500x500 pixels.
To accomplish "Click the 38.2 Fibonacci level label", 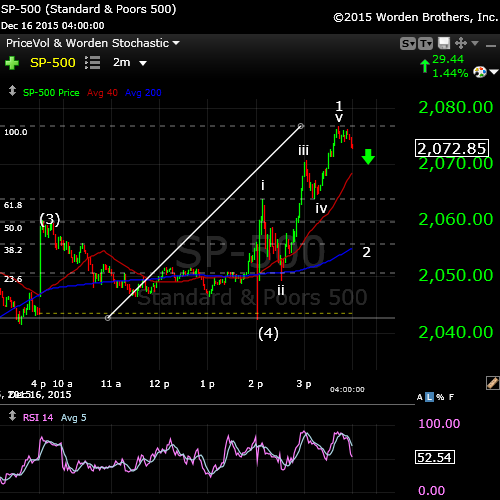I will tap(13, 250).
